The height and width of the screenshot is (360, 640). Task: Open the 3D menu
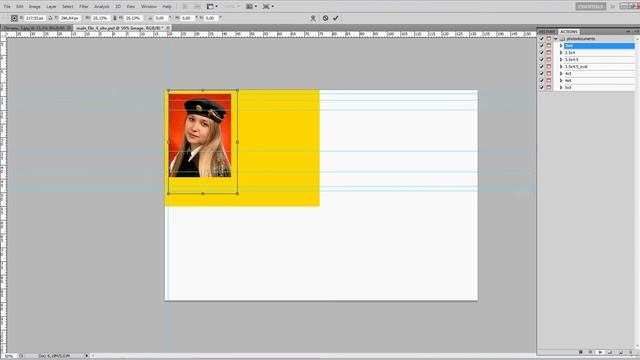coord(118,7)
